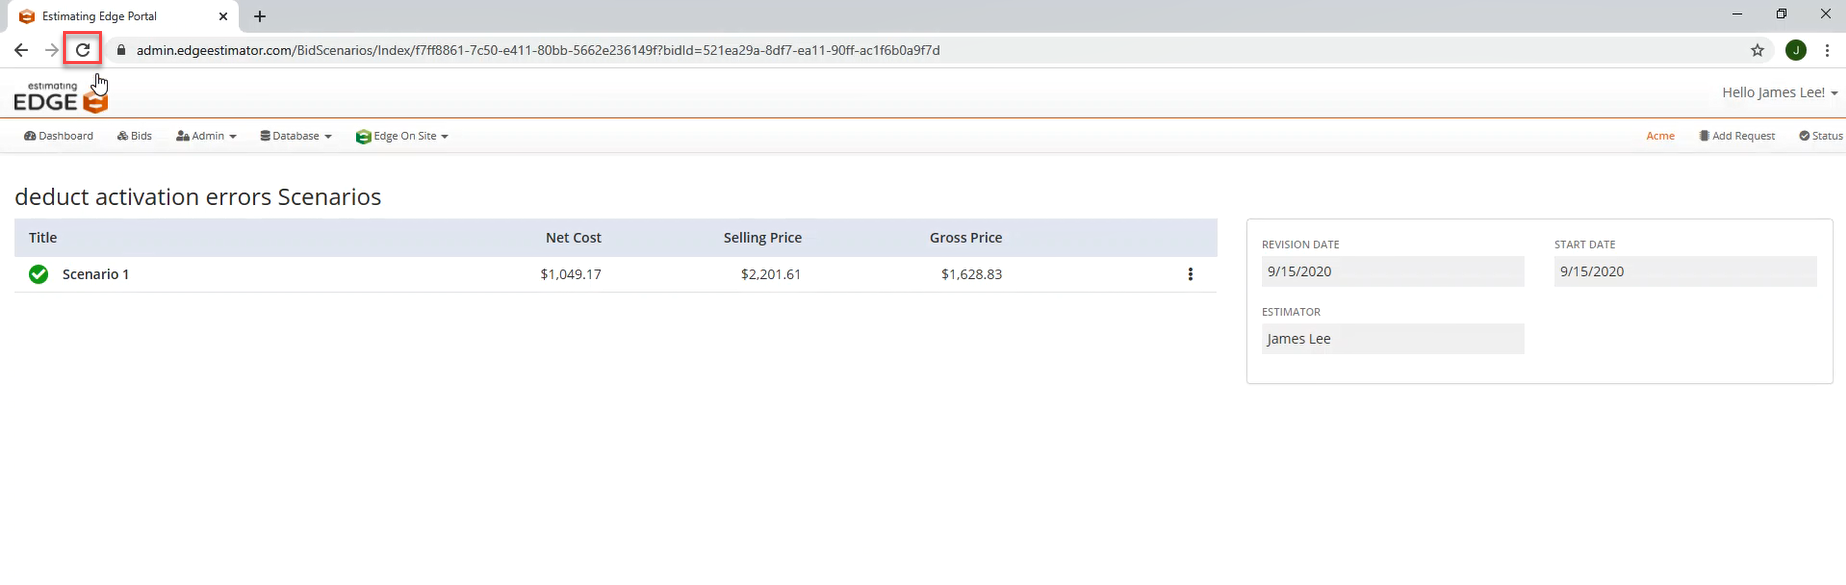
Task: Go to the Dashboard page
Action: (x=59, y=136)
